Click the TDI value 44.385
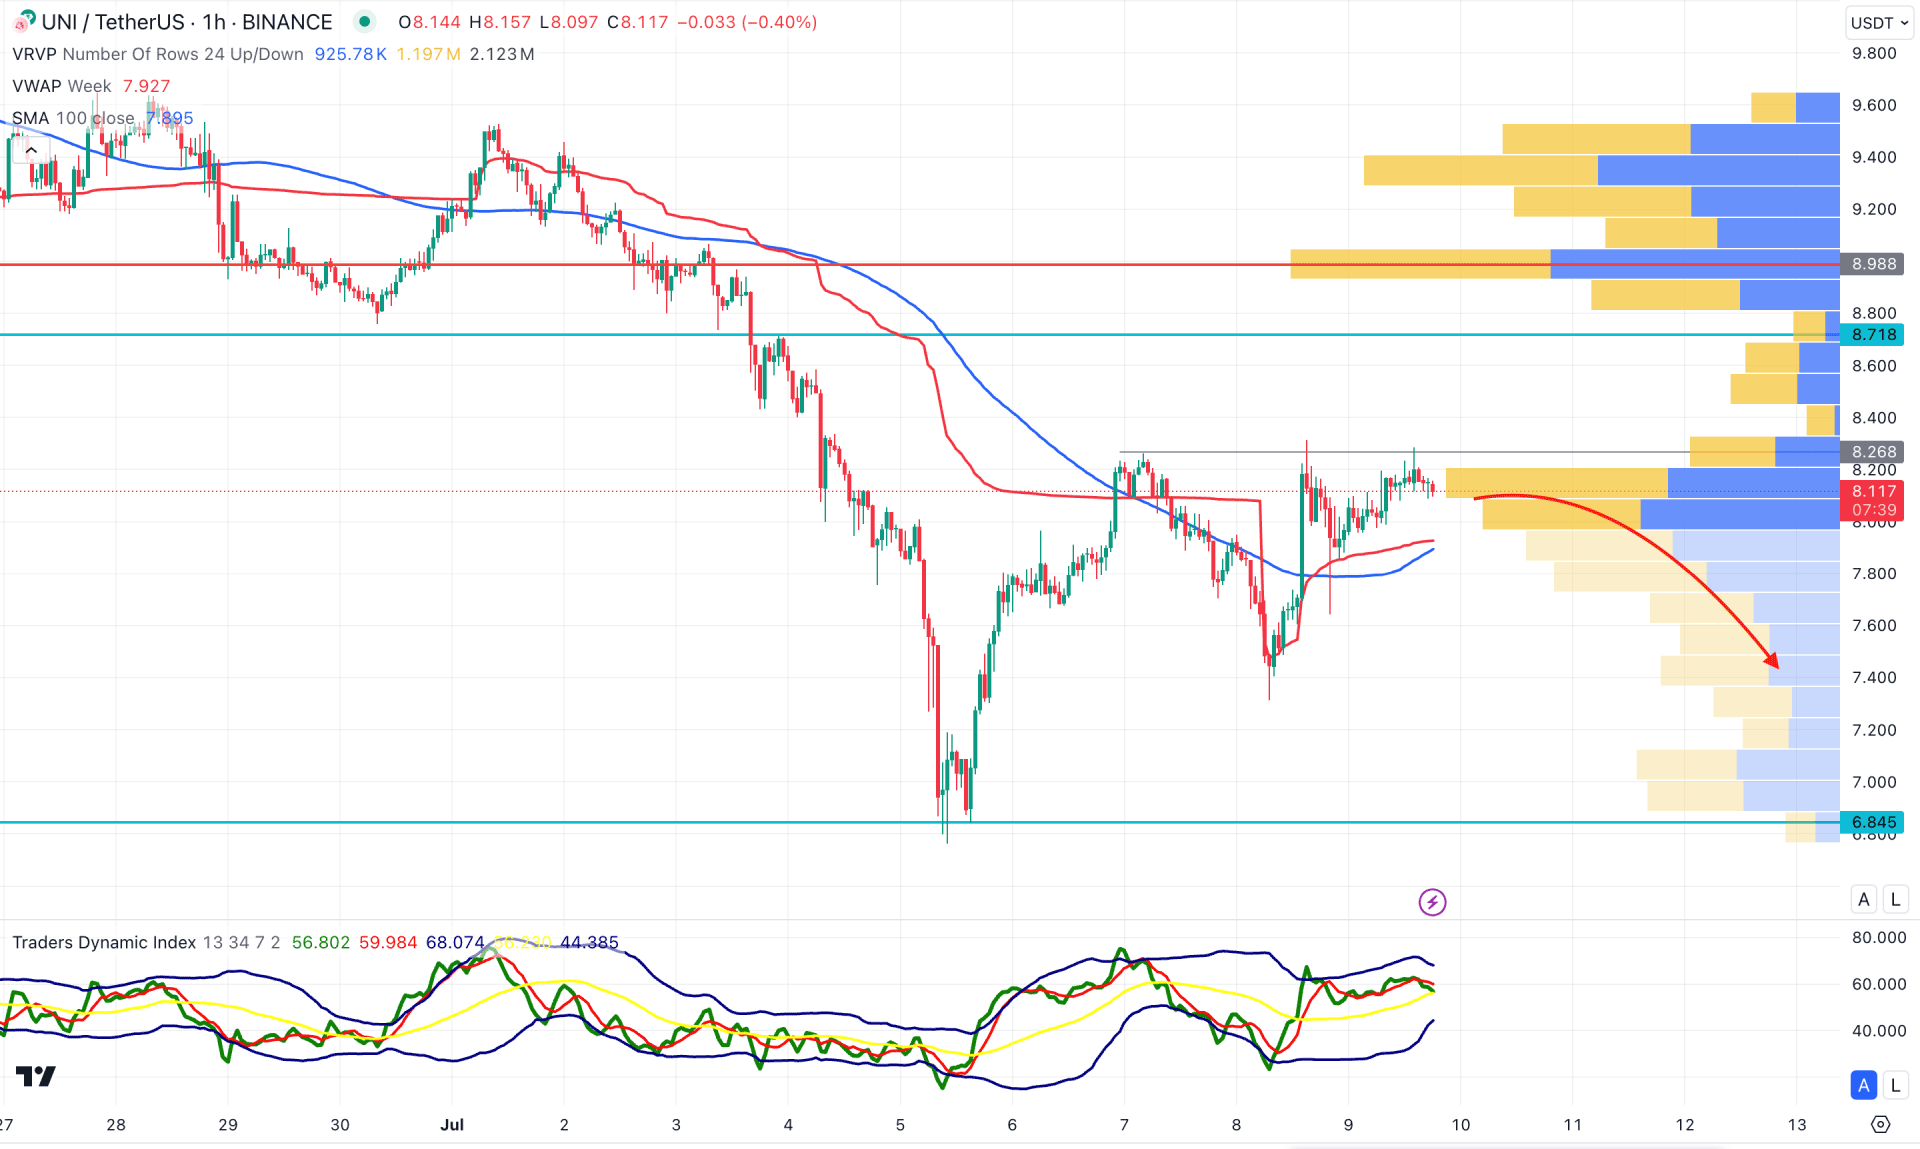 tap(589, 942)
